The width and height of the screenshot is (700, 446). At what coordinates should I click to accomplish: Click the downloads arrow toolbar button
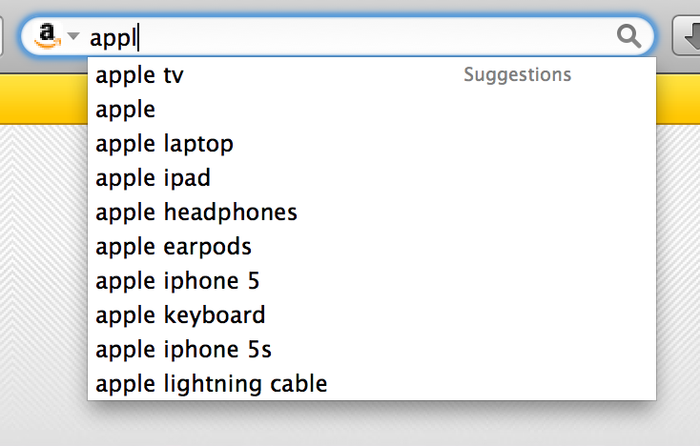[x=687, y=36]
